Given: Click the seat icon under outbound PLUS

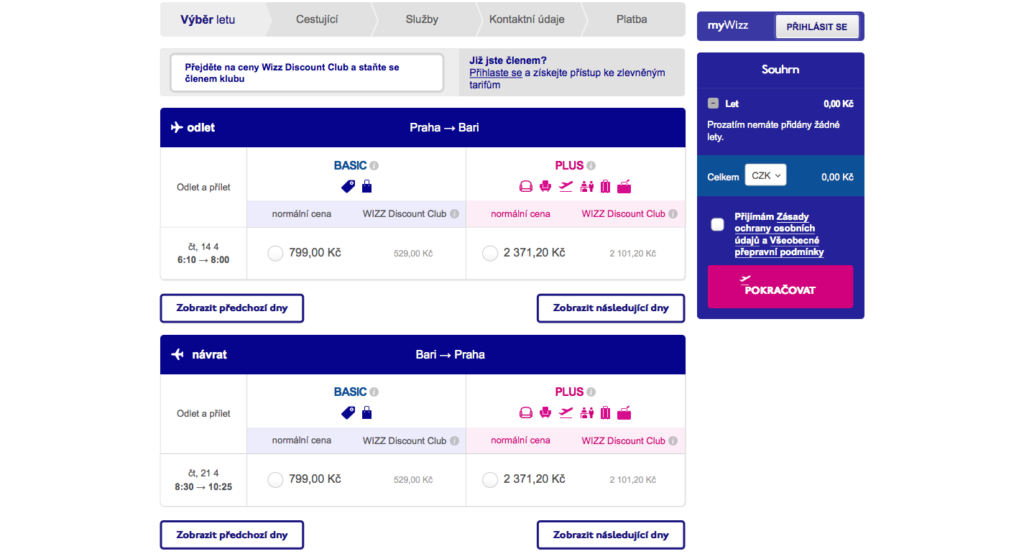Looking at the screenshot, I should coord(545,187).
